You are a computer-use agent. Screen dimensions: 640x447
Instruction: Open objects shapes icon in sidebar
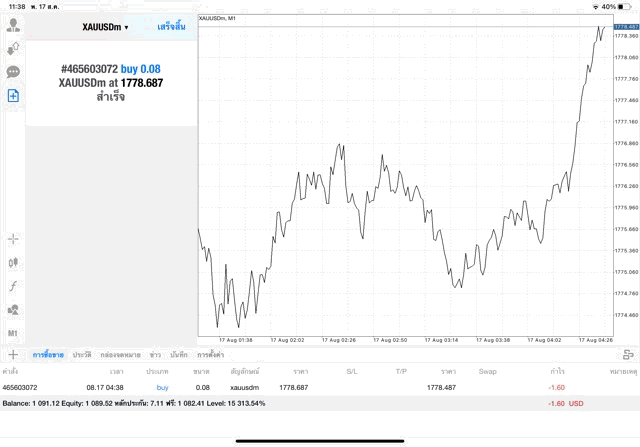(13, 309)
